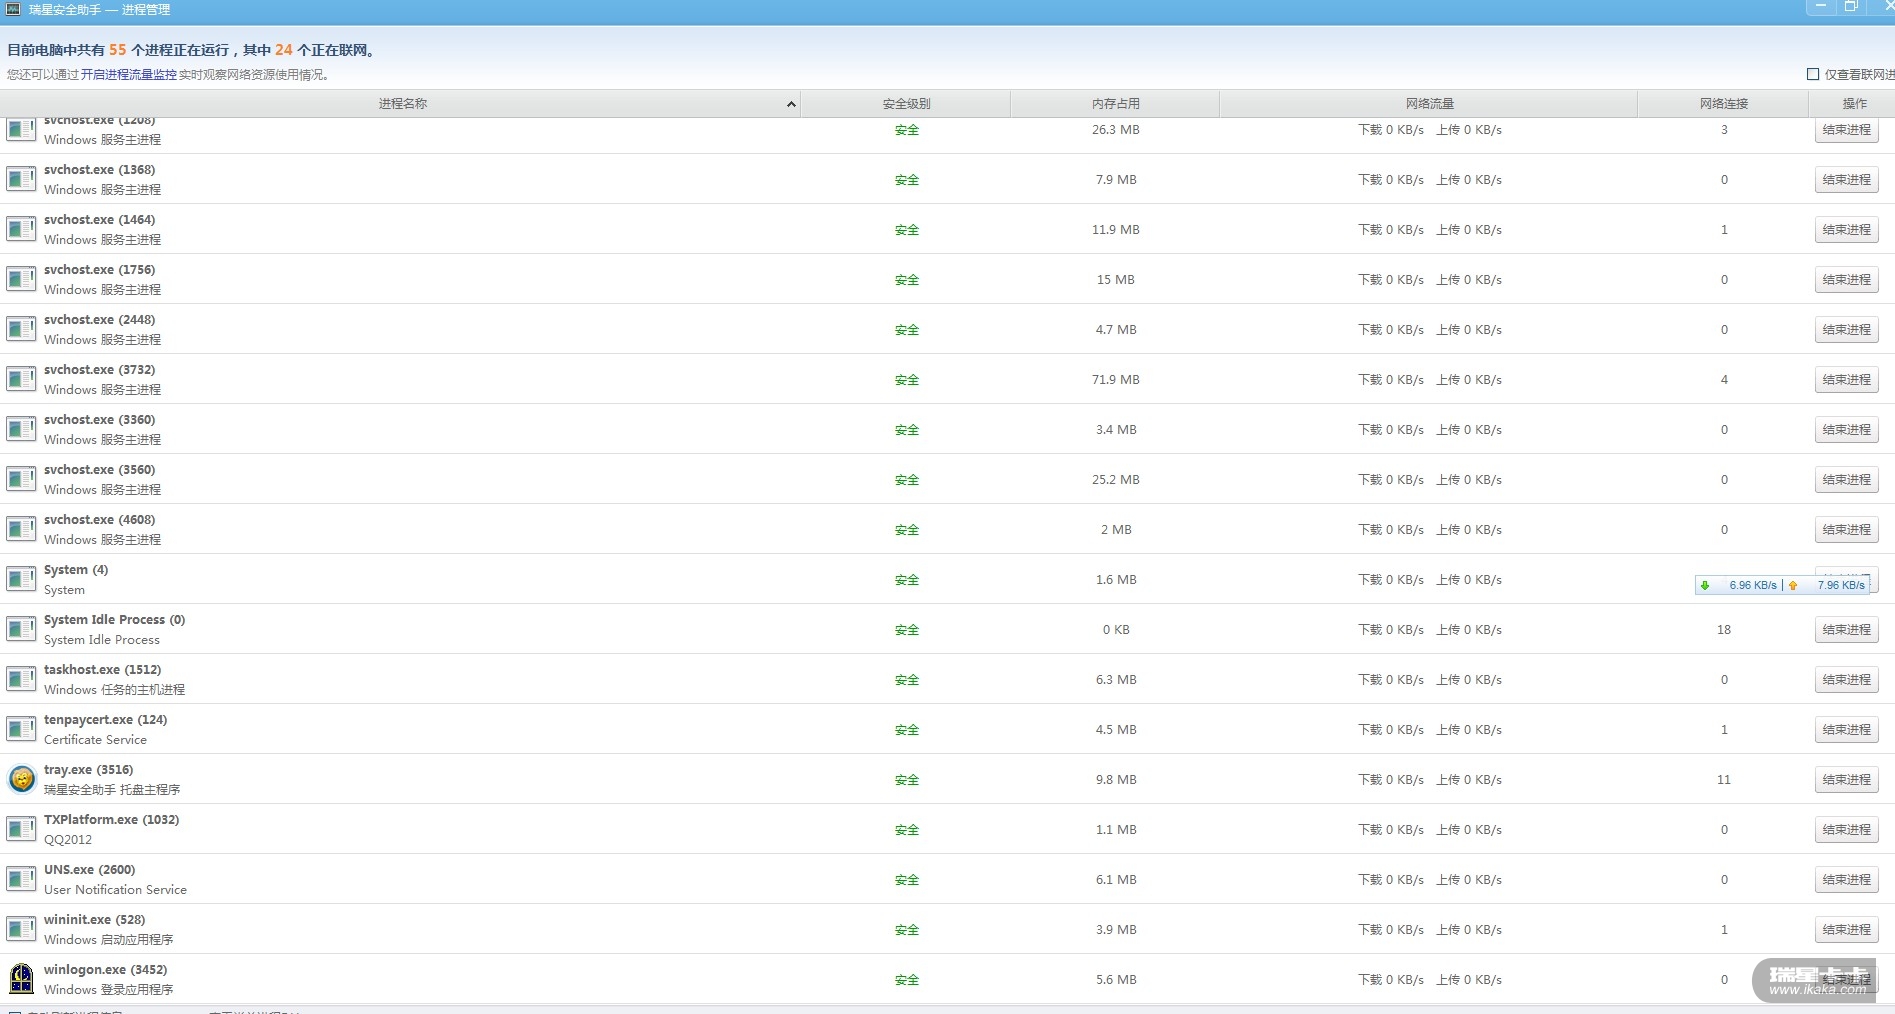
Task: Click the 0 KB memory value
Action: tap(1116, 629)
